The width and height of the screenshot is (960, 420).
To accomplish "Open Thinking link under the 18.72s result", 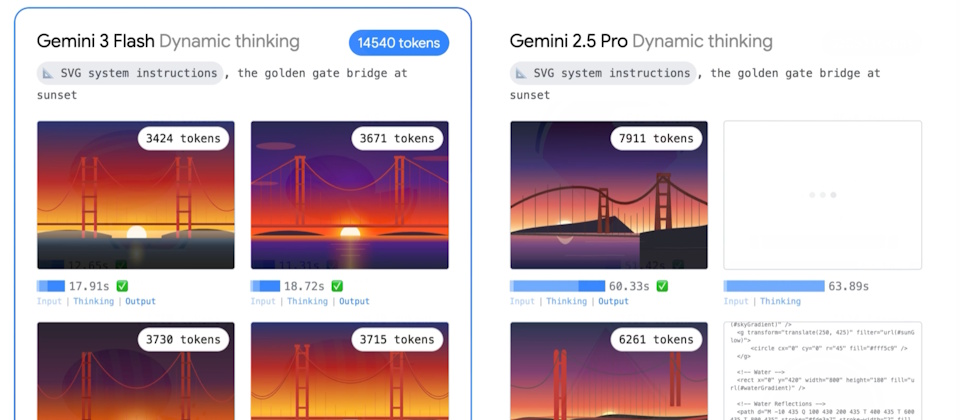I will coord(307,301).
